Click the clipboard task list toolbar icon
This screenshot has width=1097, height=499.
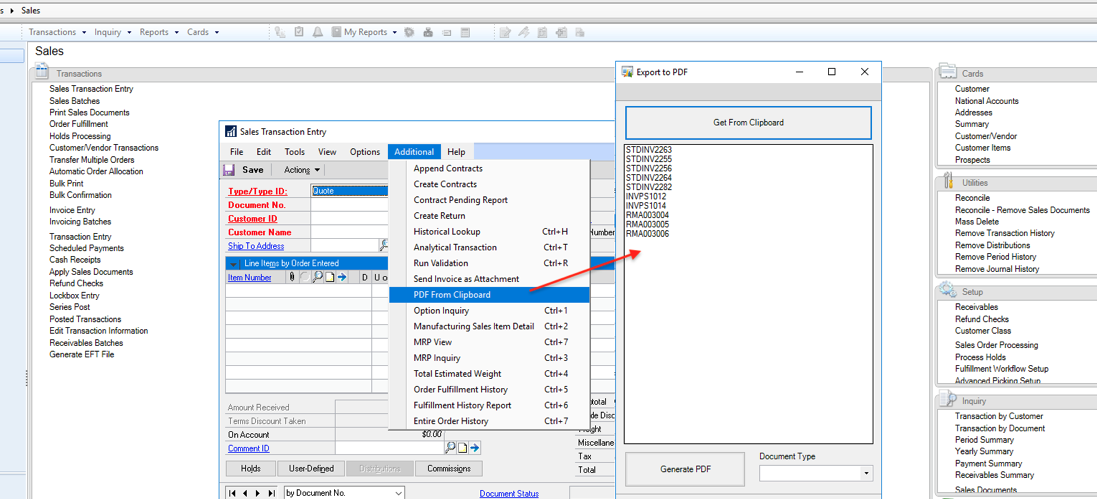299,32
